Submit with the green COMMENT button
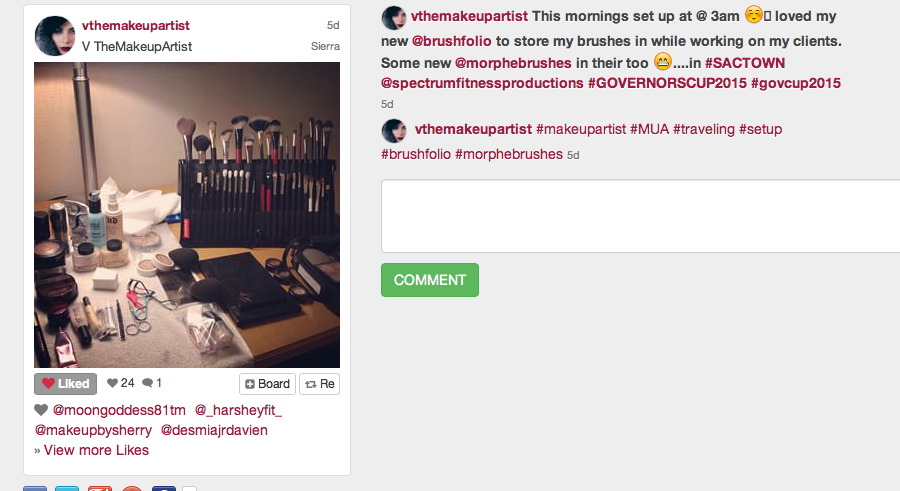The height and width of the screenshot is (491, 900). 430,280
